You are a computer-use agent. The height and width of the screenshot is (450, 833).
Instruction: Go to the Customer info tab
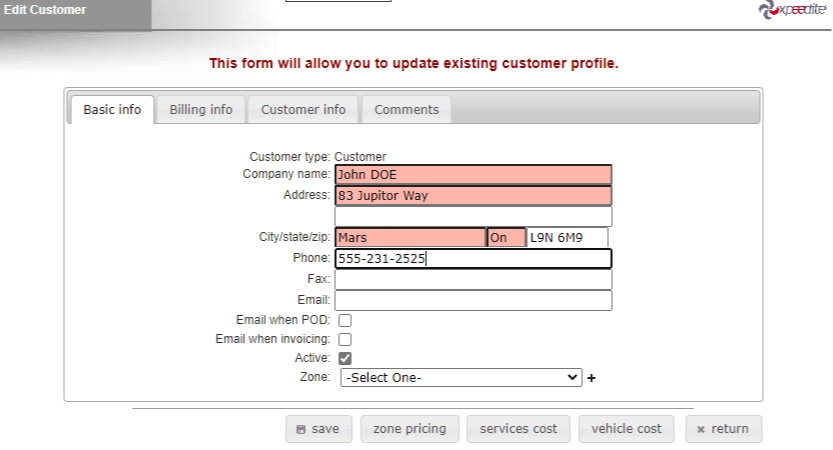tap(303, 110)
